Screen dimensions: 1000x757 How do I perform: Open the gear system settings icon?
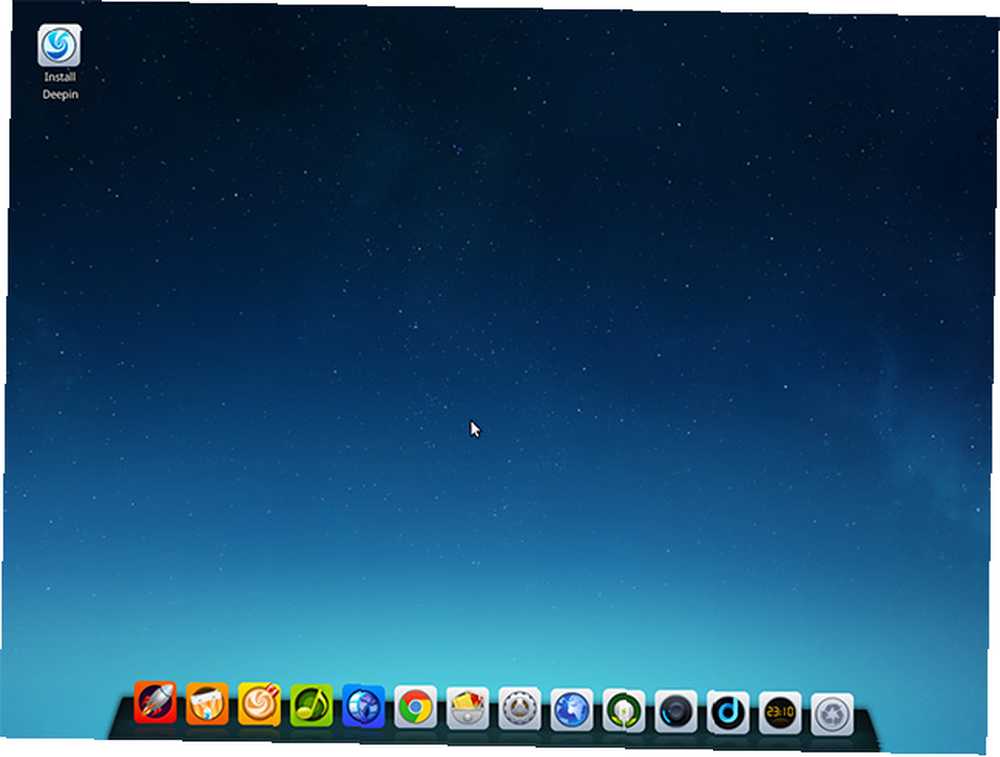click(x=520, y=709)
